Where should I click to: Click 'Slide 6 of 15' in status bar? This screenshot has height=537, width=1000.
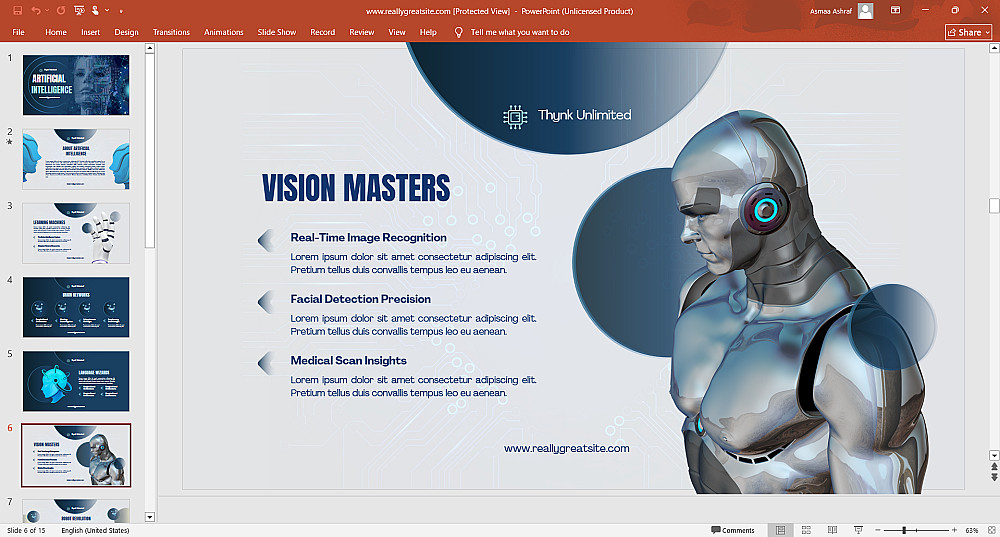(26, 530)
